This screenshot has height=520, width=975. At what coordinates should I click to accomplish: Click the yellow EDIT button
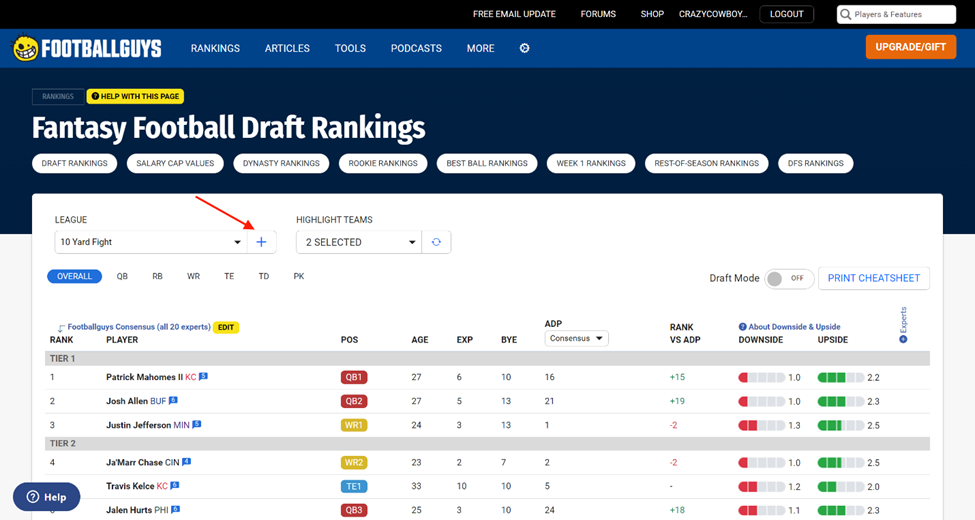226,327
